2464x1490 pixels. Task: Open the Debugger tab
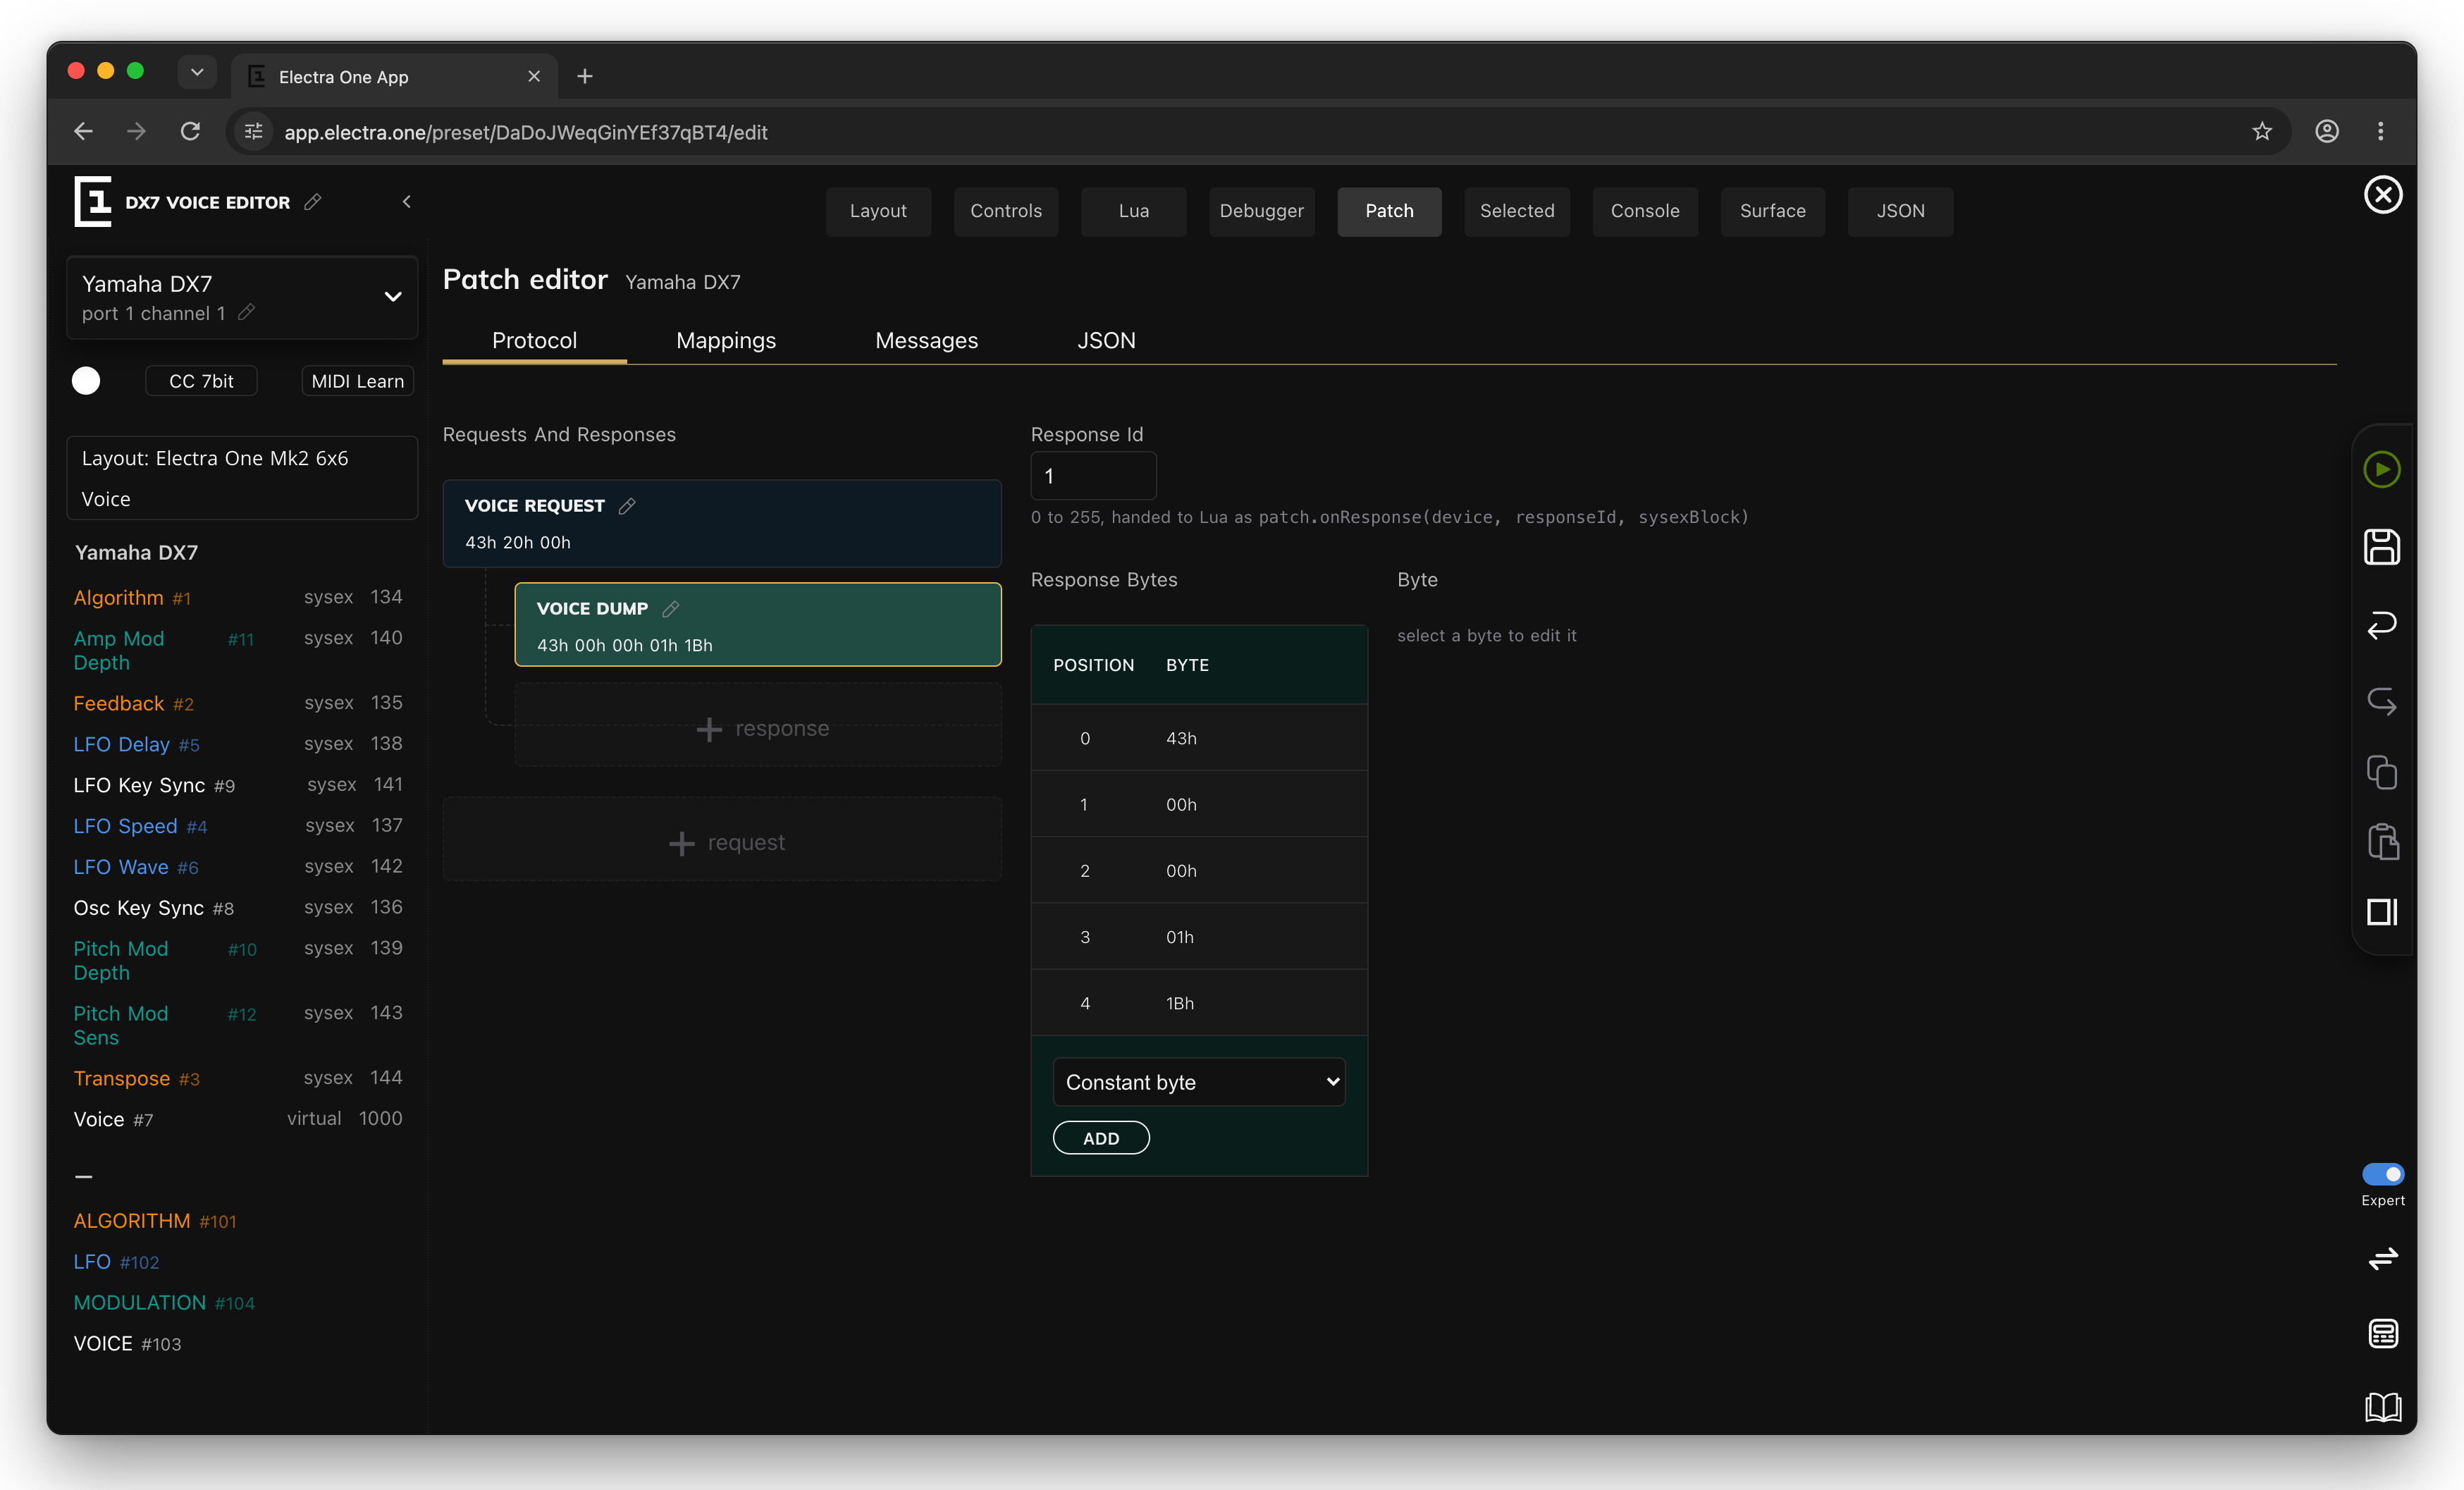(x=1261, y=211)
